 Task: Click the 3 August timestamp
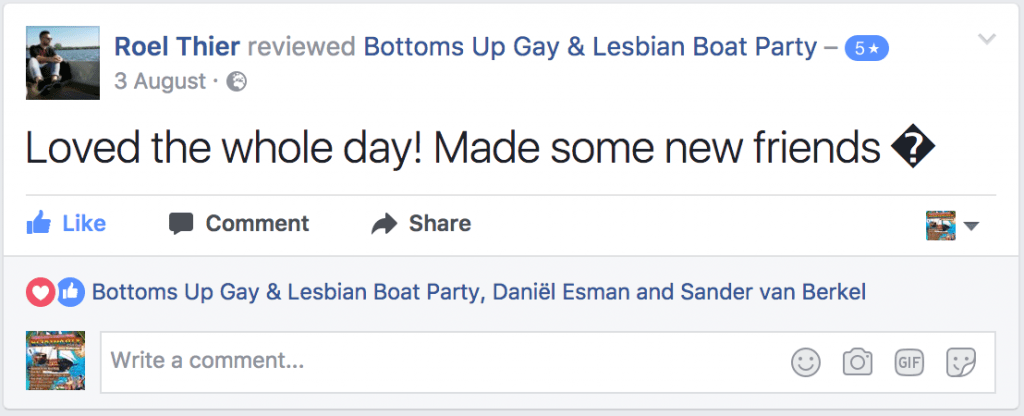(160, 81)
